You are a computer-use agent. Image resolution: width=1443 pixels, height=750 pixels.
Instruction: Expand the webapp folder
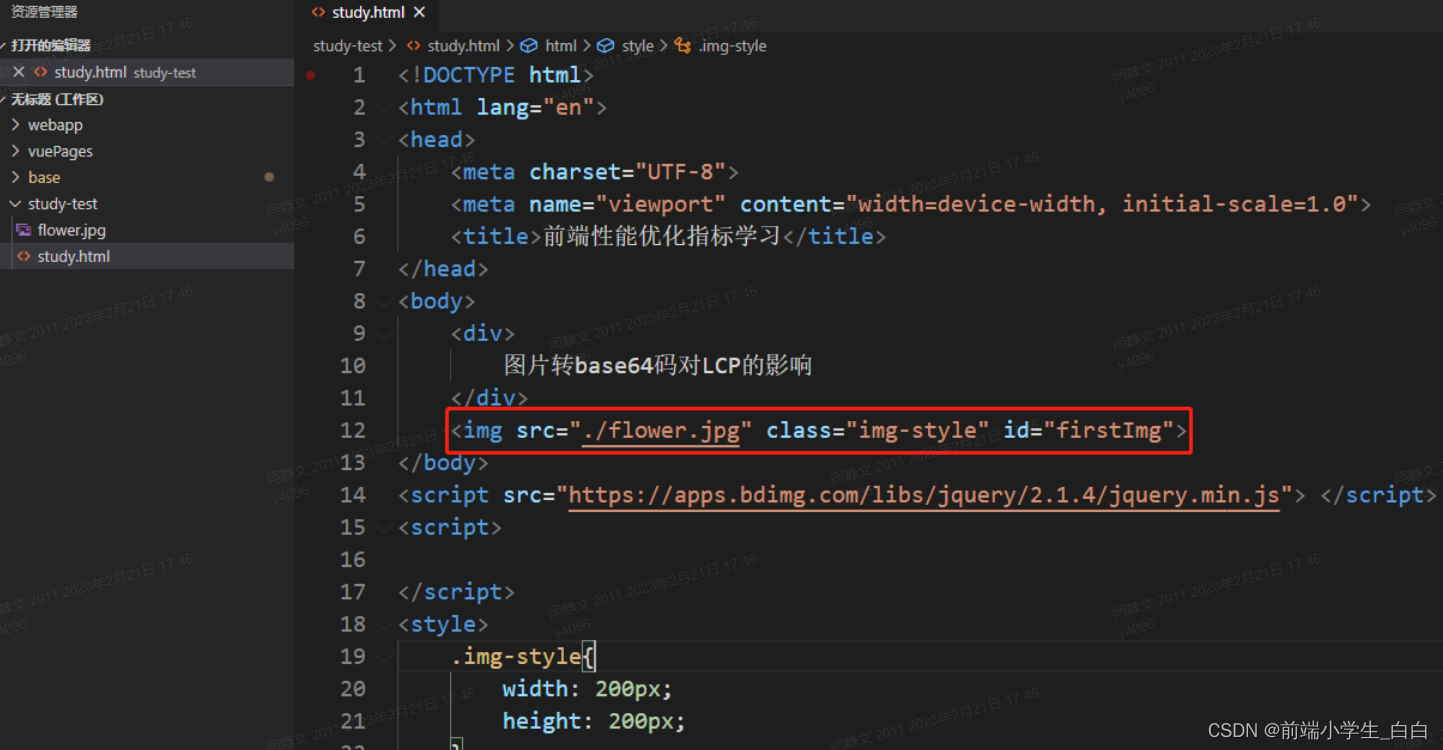tap(147, 125)
